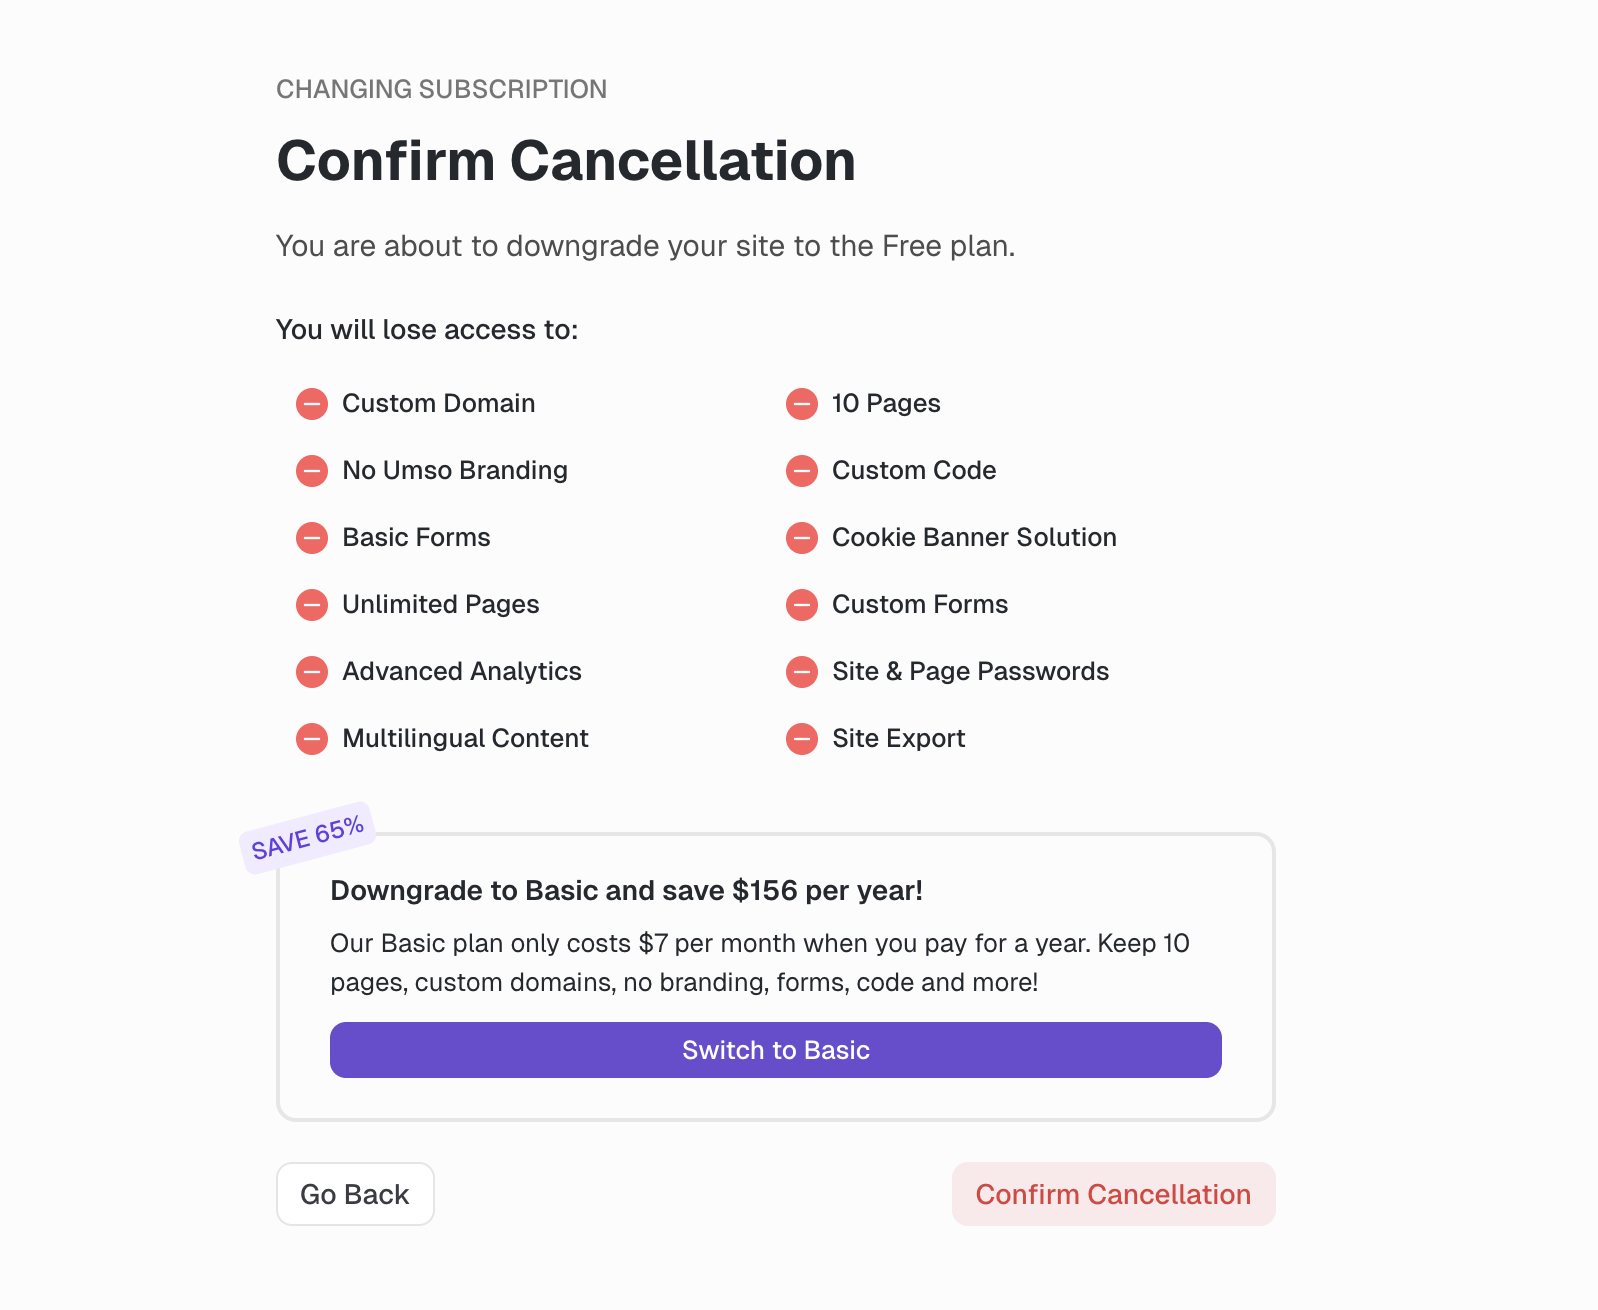The image size is (1598, 1310).
Task: Click the Go Back button
Action: click(355, 1194)
